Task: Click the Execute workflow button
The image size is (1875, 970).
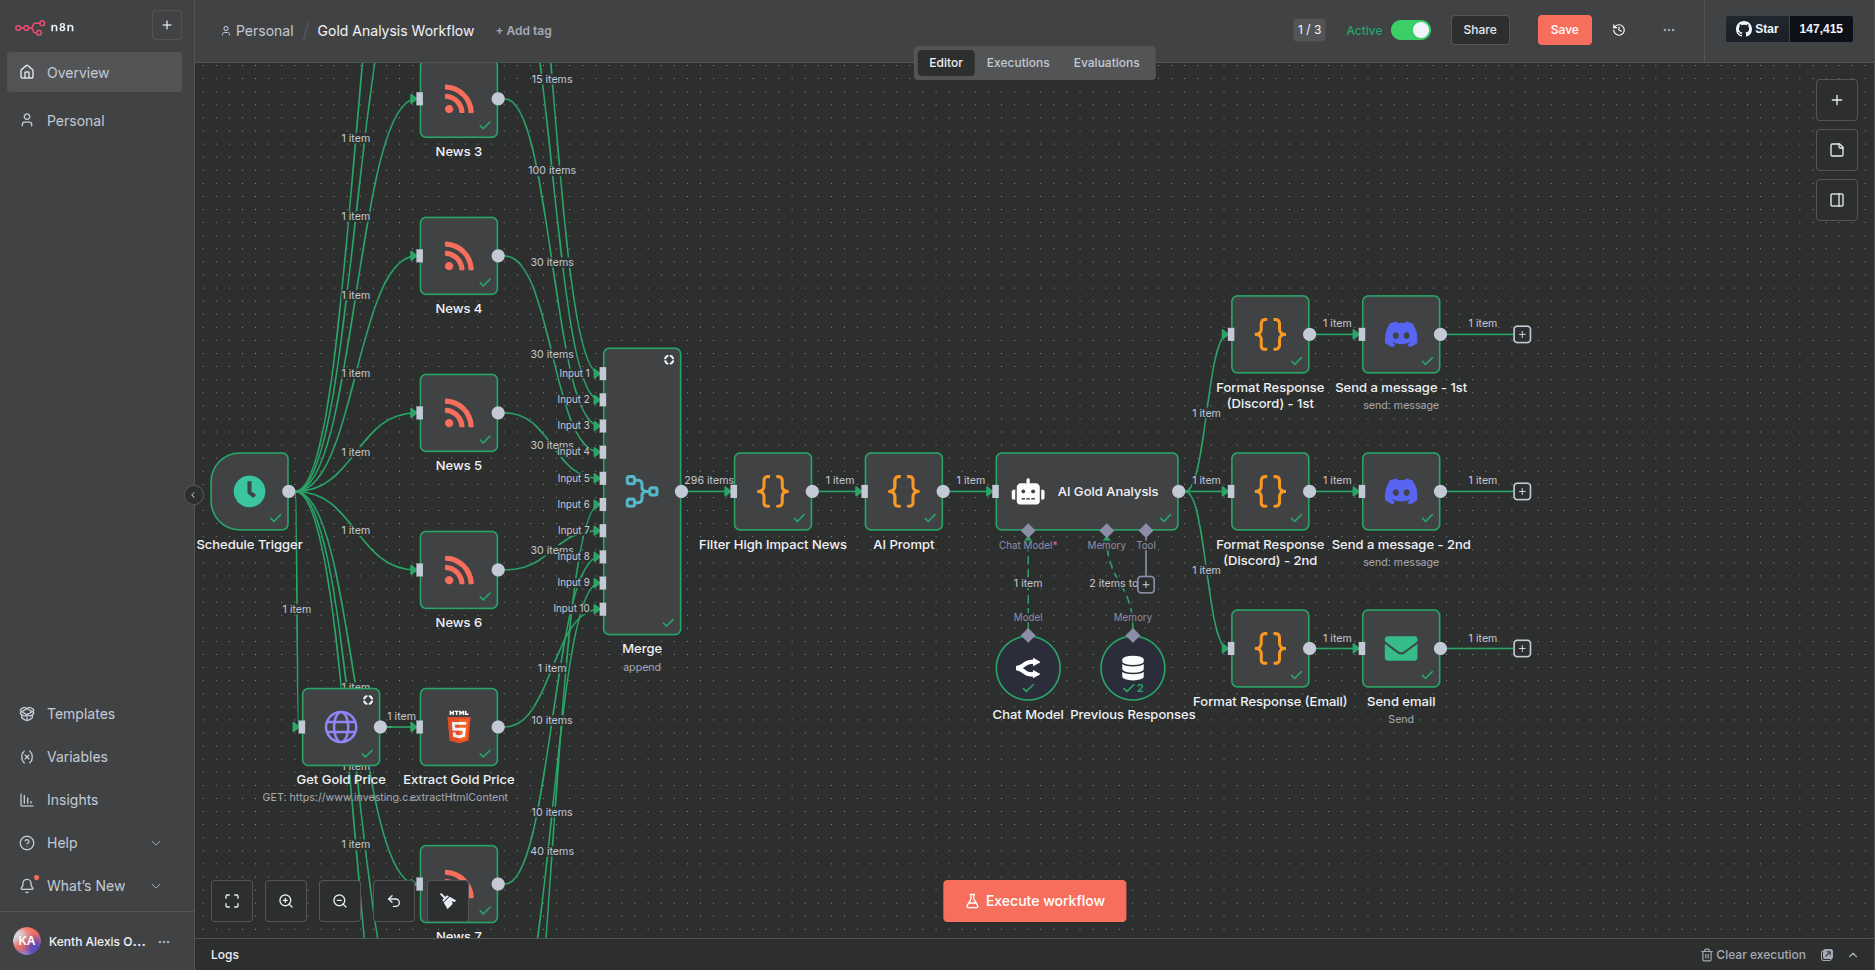Action: [x=1034, y=901]
